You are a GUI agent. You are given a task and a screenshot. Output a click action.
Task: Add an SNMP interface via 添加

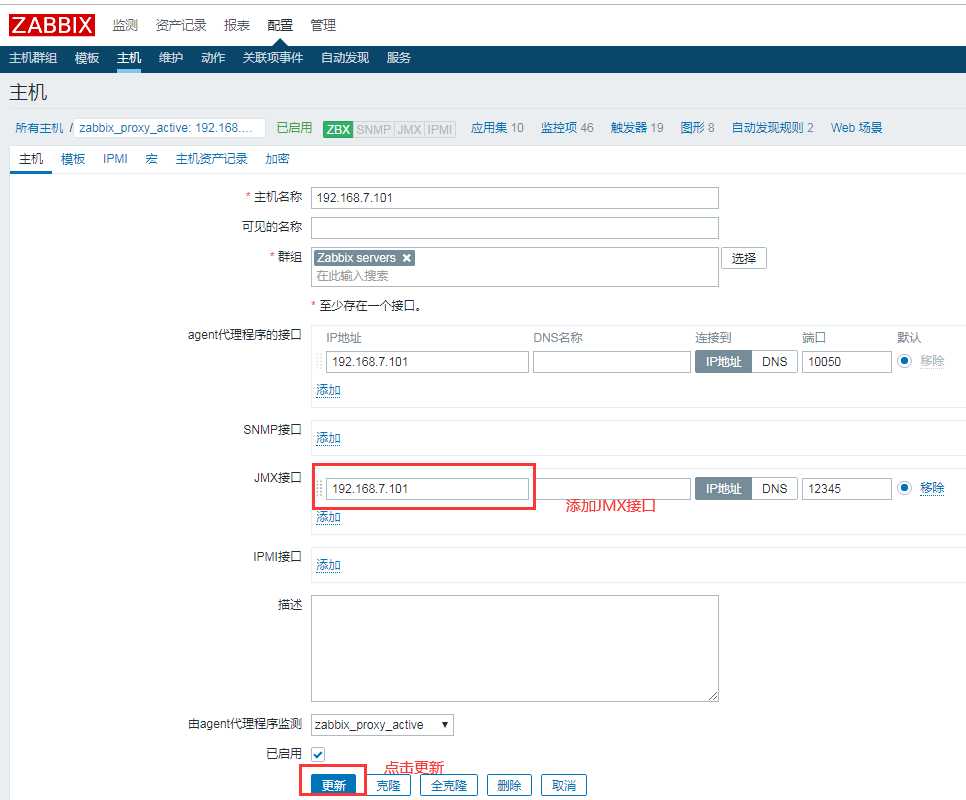click(x=328, y=438)
